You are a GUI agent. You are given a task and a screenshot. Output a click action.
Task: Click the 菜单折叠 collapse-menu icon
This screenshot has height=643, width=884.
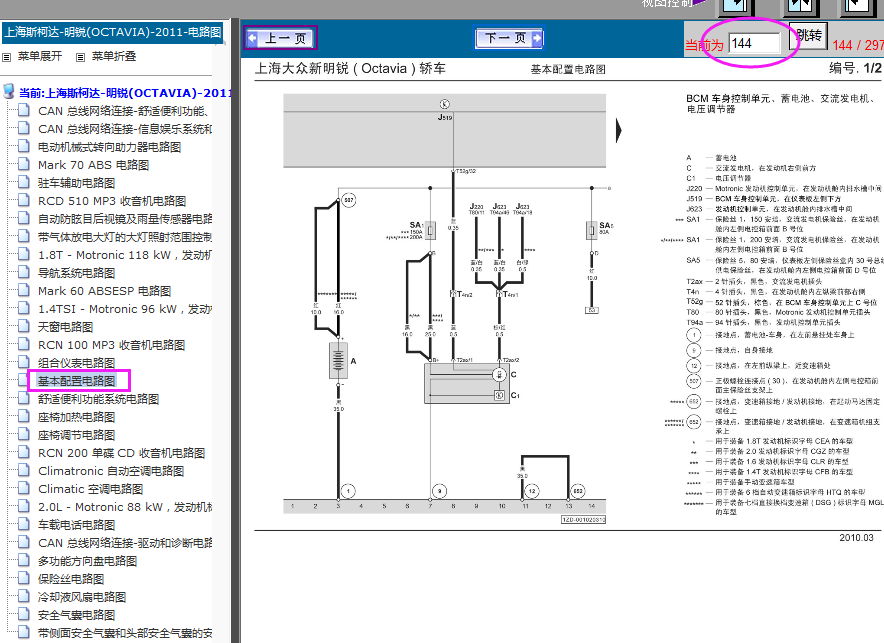pyautogui.click(x=81, y=57)
